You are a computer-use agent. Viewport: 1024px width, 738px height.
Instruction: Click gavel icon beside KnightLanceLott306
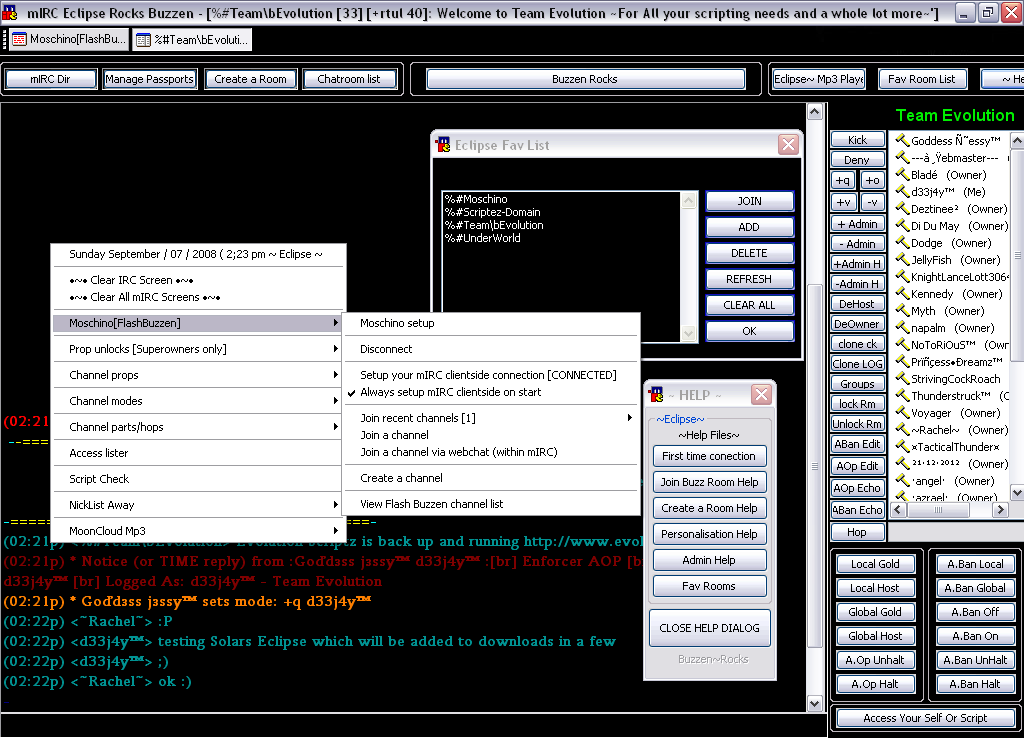pyautogui.click(x=902, y=276)
